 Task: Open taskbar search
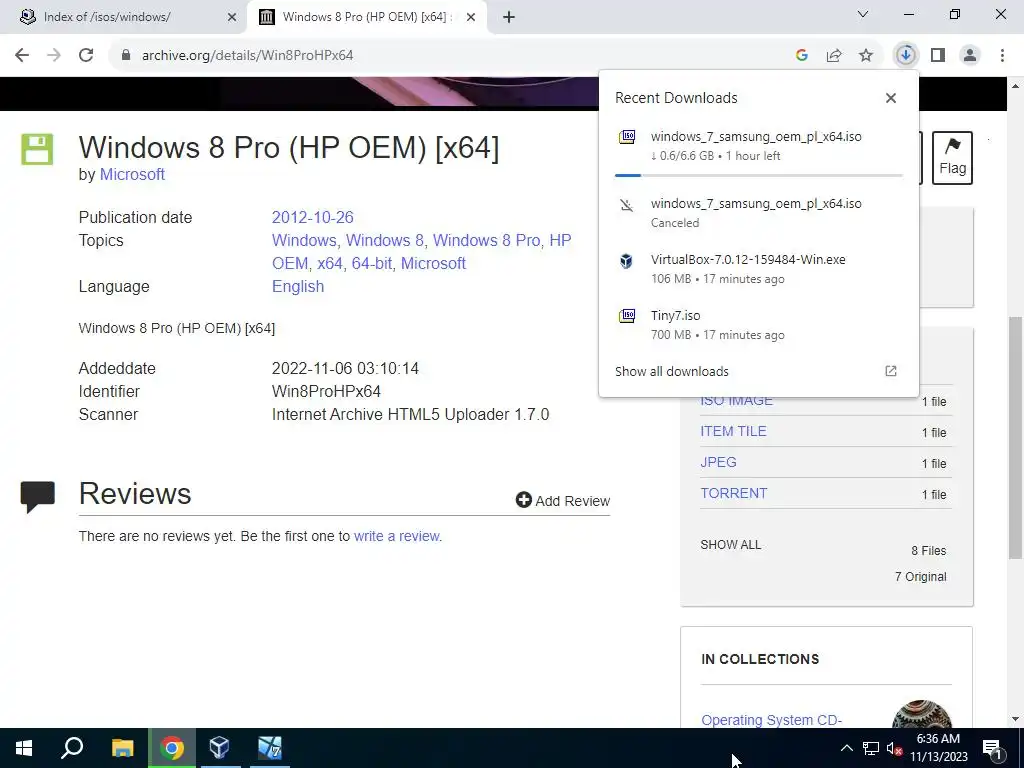click(x=72, y=748)
